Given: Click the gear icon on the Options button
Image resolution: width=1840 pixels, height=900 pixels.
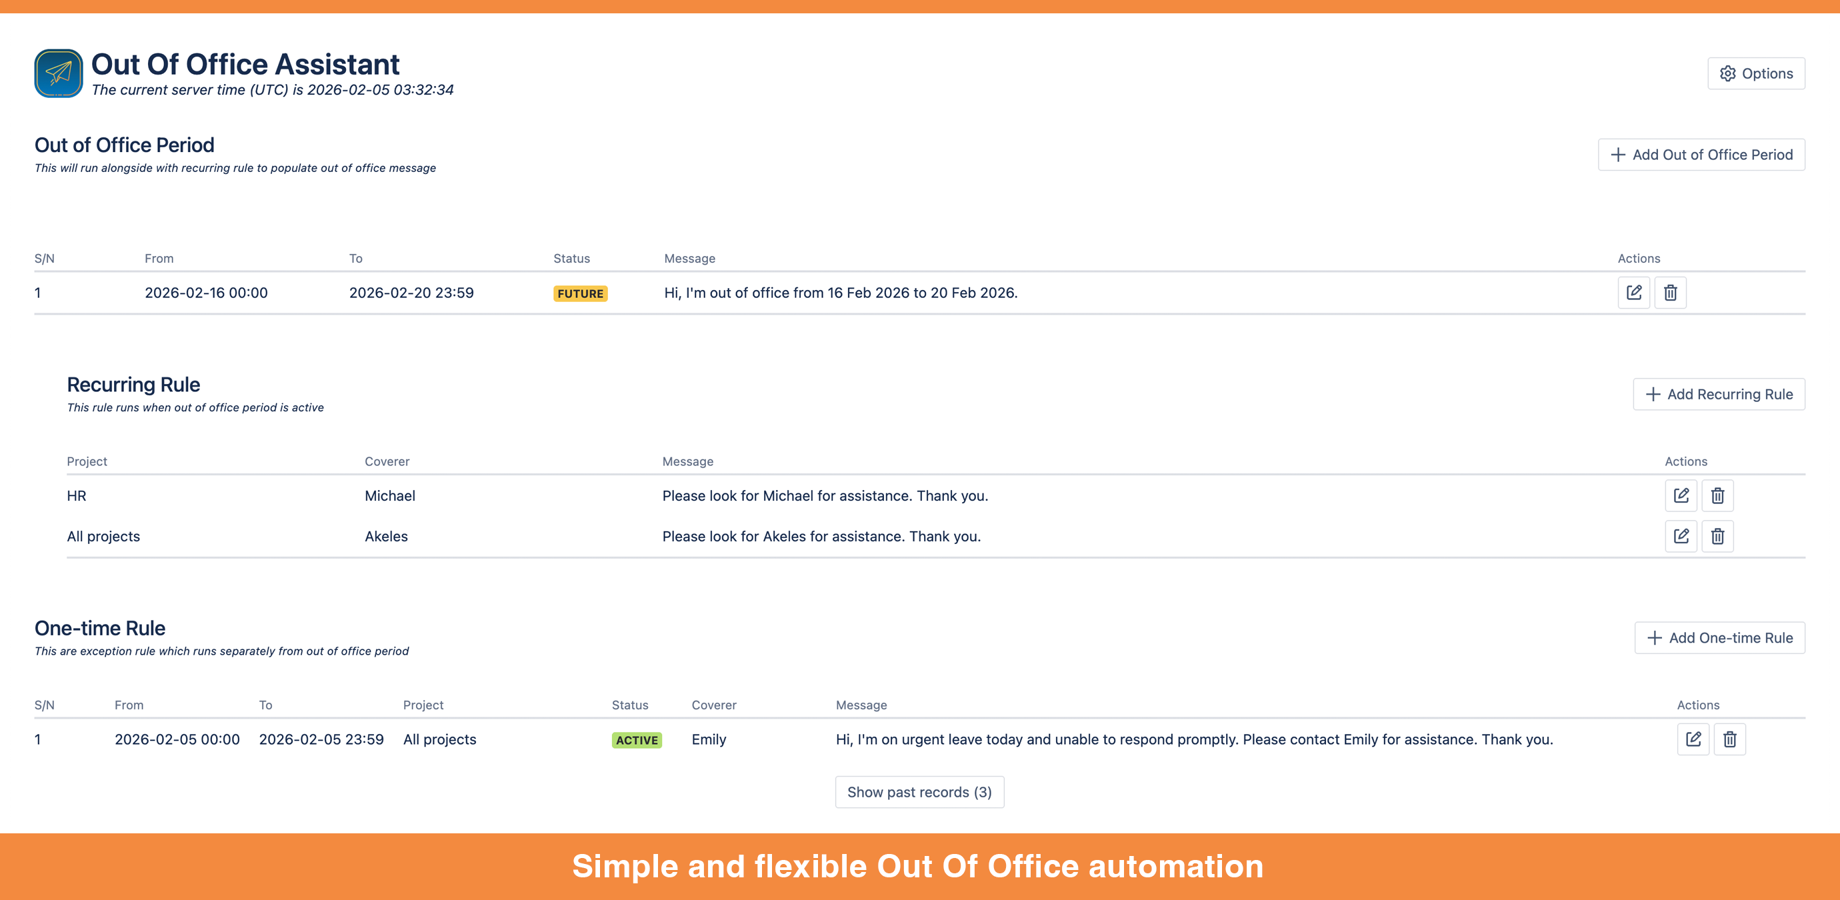Looking at the screenshot, I should (1728, 72).
